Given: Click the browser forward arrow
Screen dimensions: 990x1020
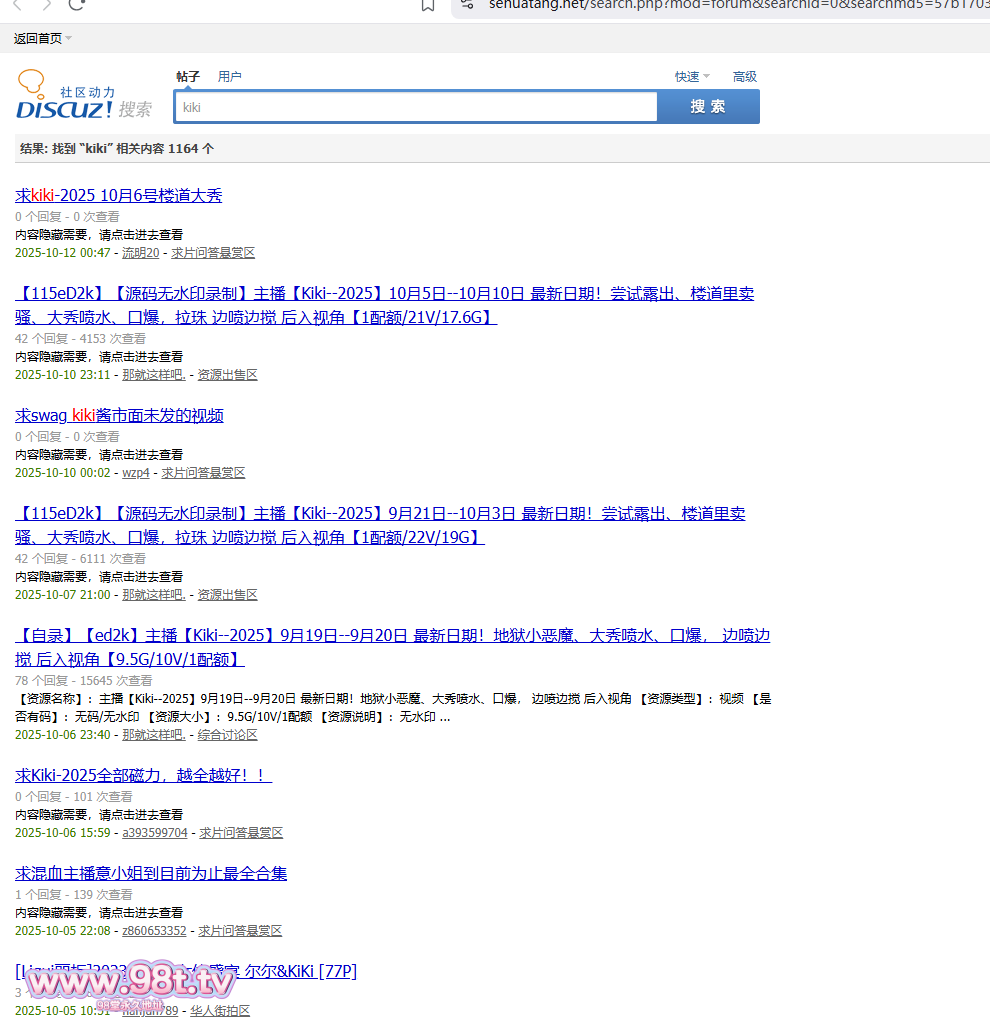Looking at the screenshot, I should pos(46,4).
